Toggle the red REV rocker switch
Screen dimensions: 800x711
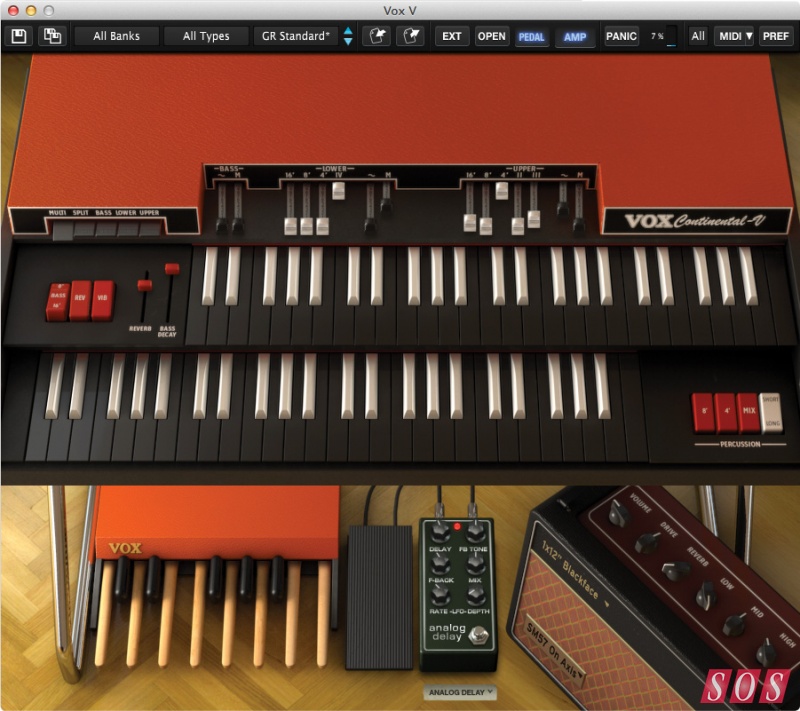coord(80,300)
